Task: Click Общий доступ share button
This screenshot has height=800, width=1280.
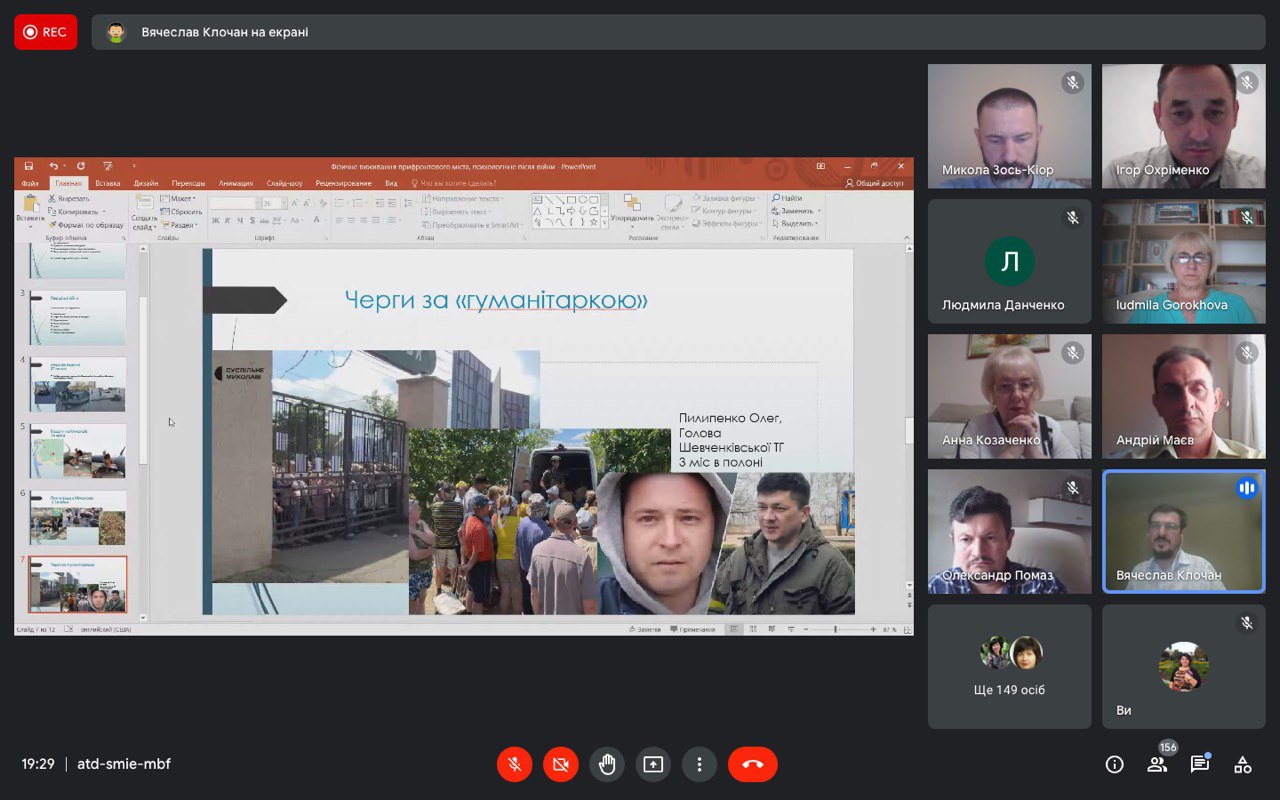Action: tap(875, 183)
